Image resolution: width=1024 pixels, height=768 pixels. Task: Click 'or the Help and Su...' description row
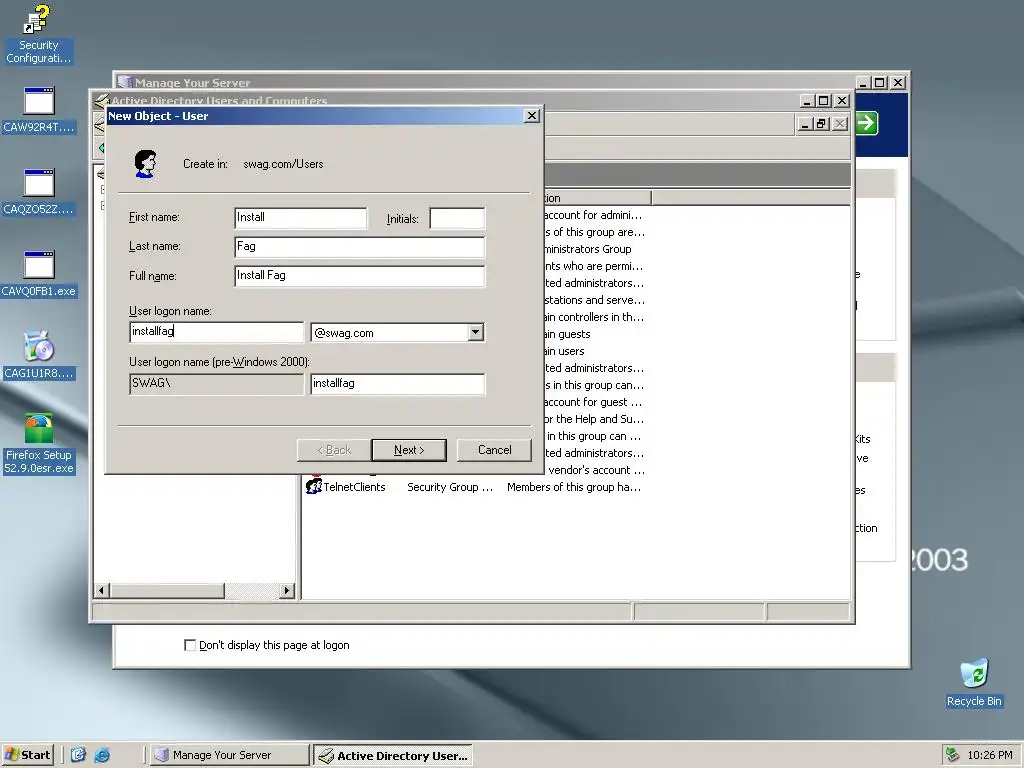594,419
